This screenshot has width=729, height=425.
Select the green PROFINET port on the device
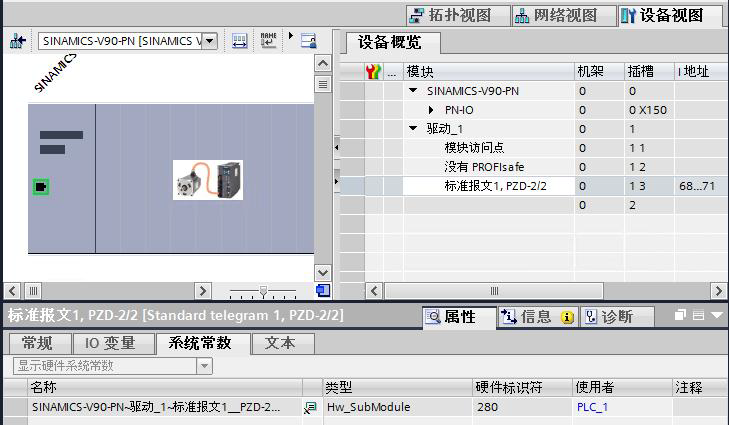[41, 187]
